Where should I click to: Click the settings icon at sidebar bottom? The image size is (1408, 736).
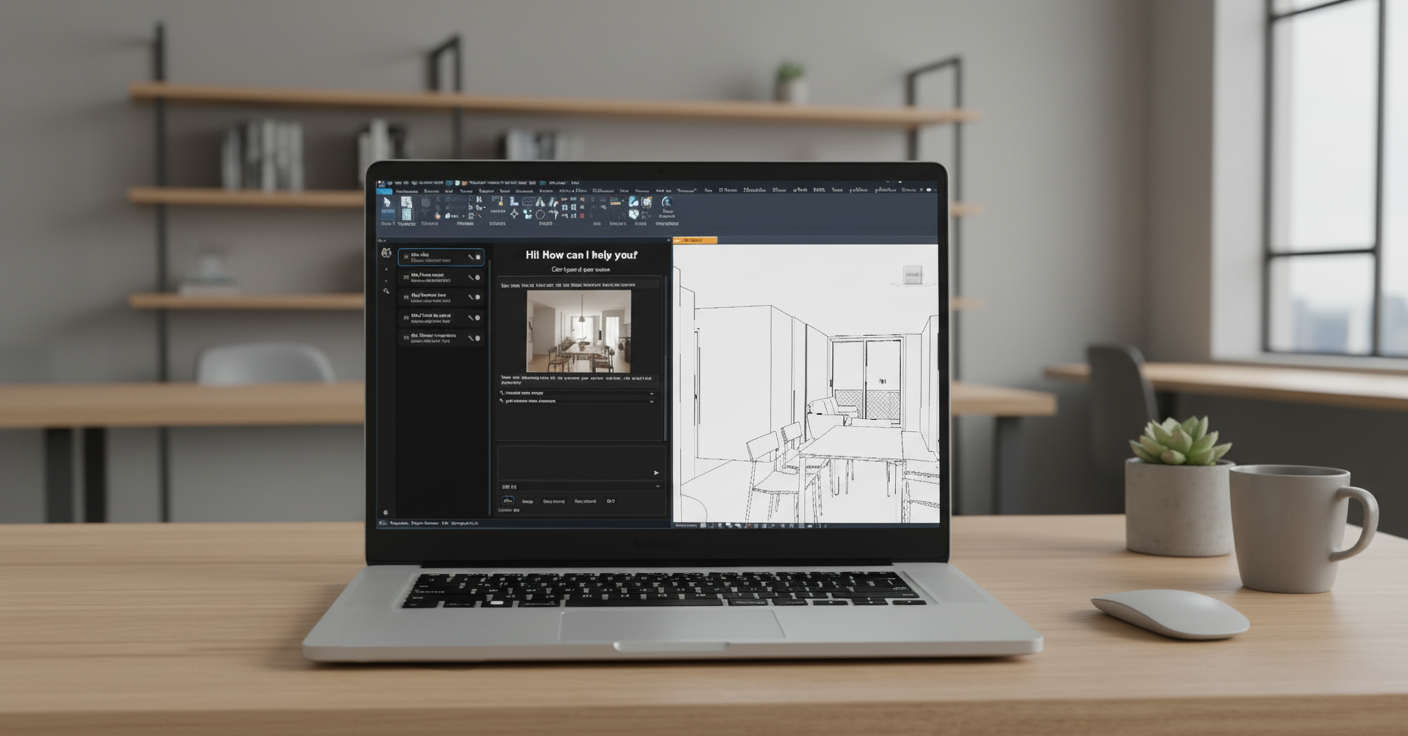[x=385, y=513]
